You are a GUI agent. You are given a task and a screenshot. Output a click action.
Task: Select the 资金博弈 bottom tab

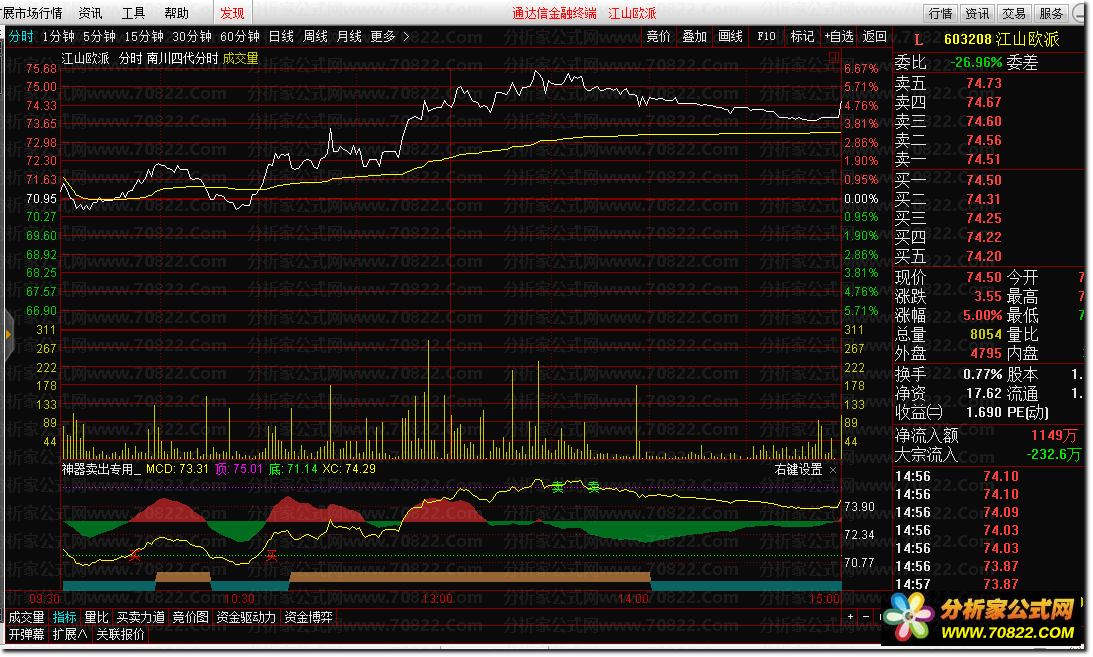(309, 617)
